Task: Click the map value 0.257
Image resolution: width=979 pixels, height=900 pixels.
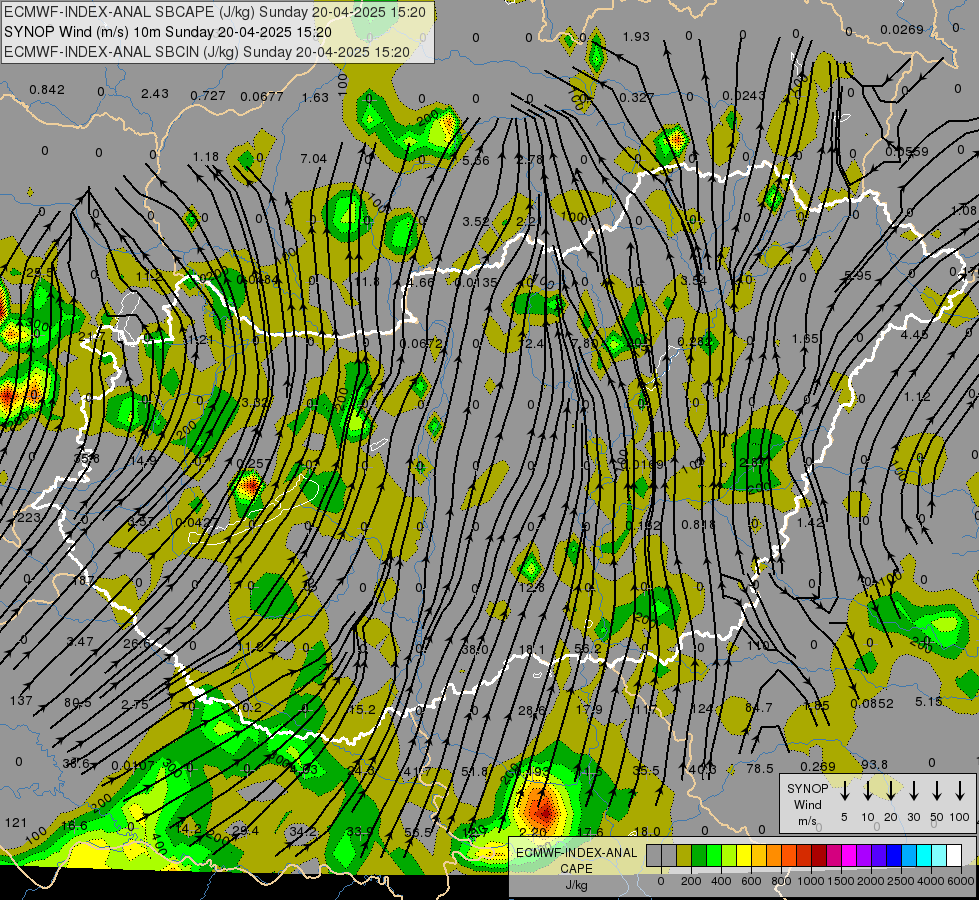Action: pyautogui.click(x=254, y=464)
